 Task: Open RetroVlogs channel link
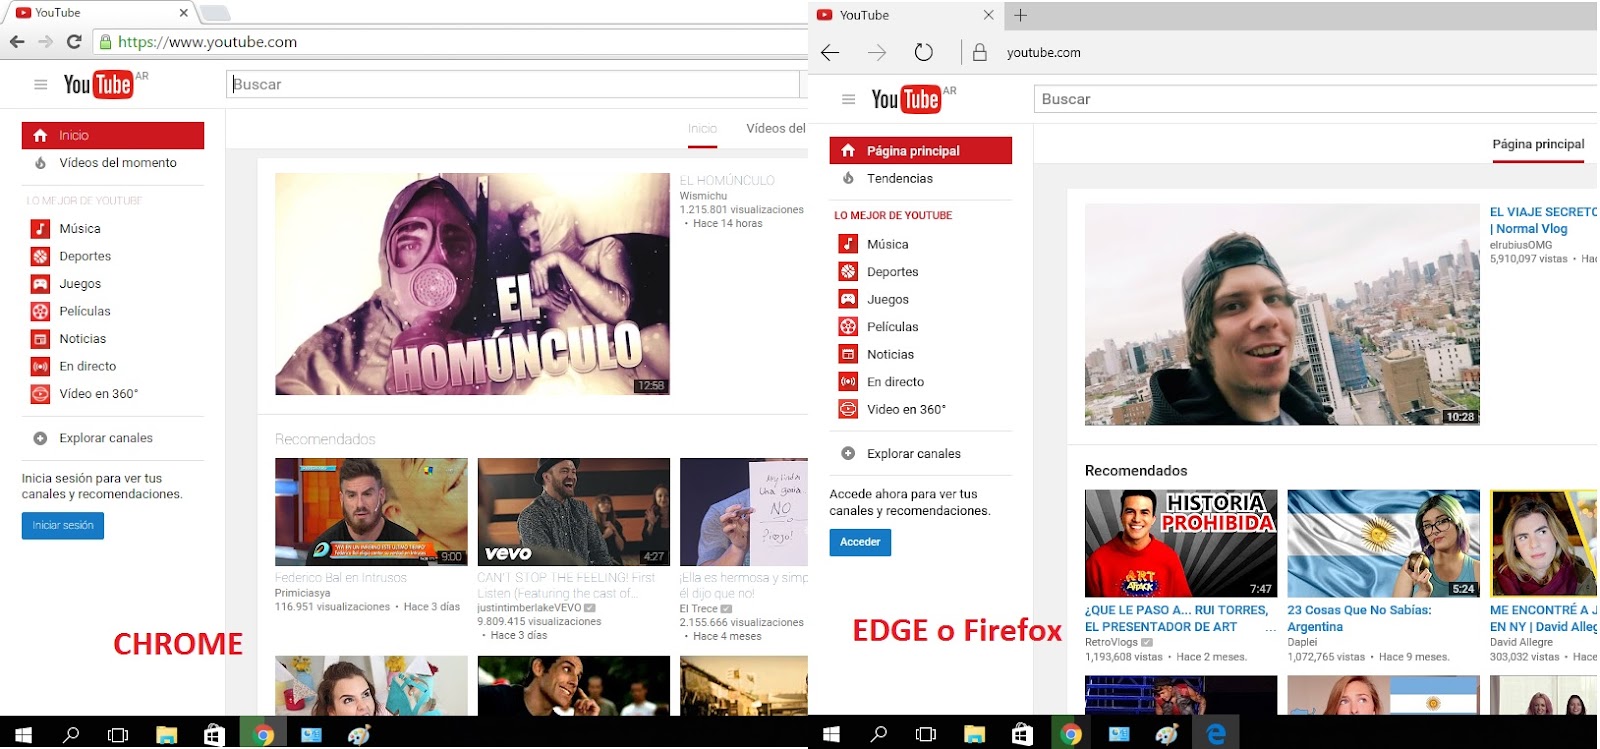click(1111, 642)
